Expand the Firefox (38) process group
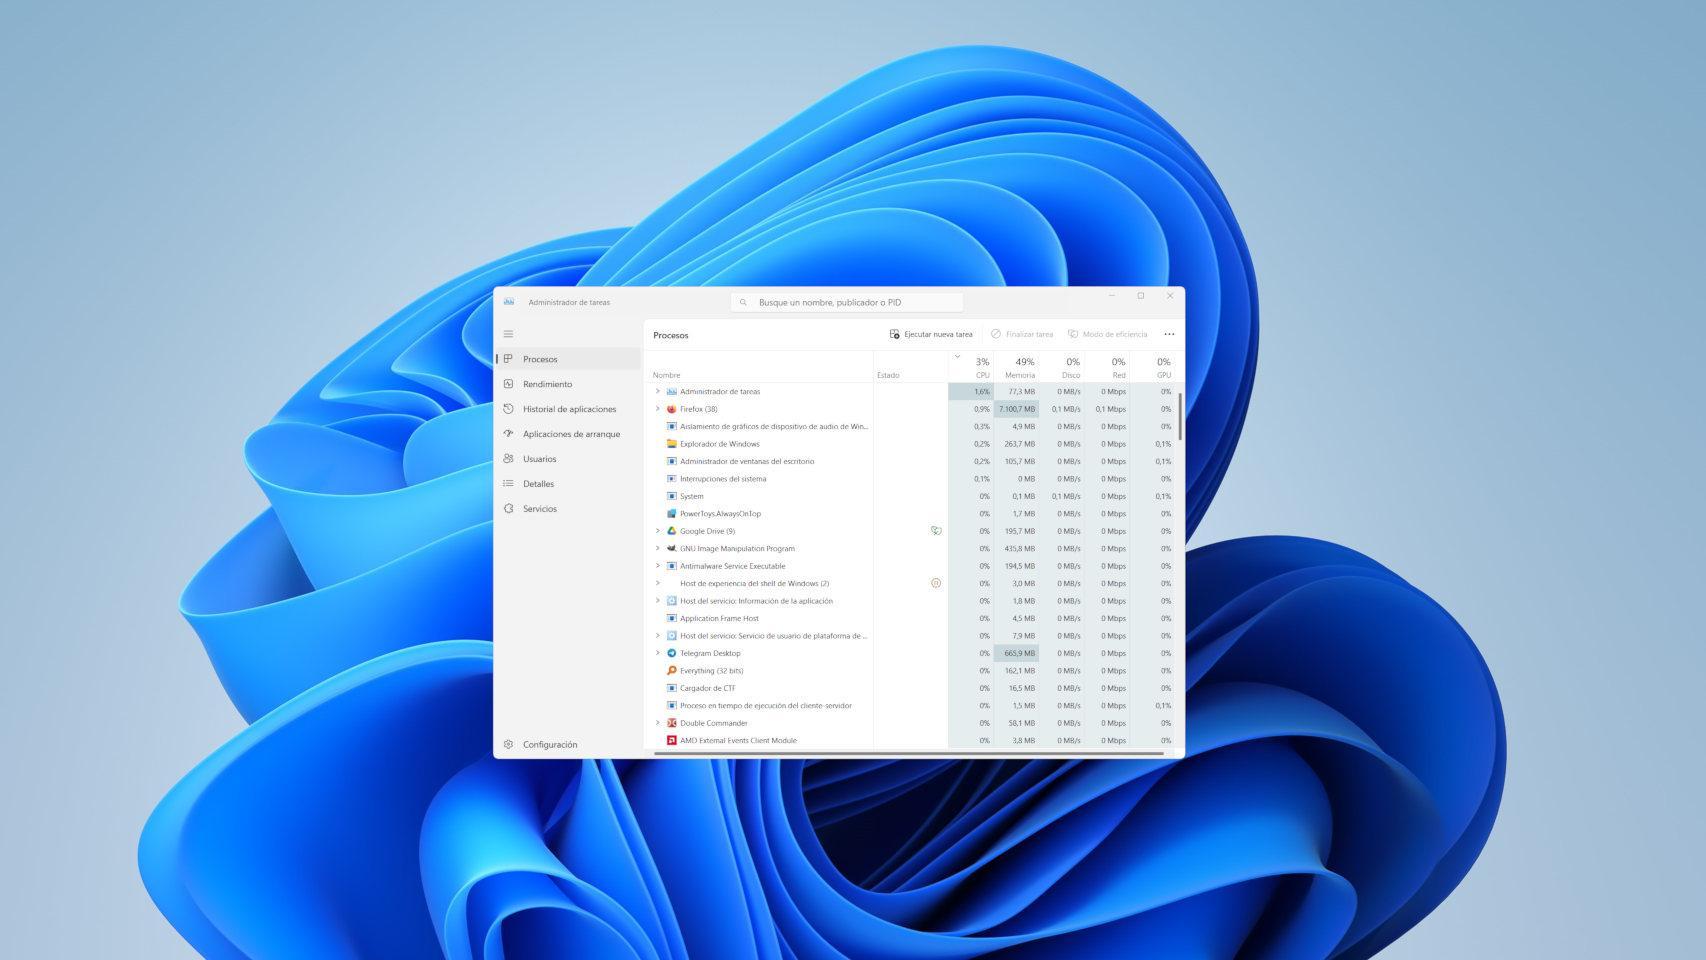Image resolution: width=1706 pixels, height=960 pixels. (x=657, y=409)
